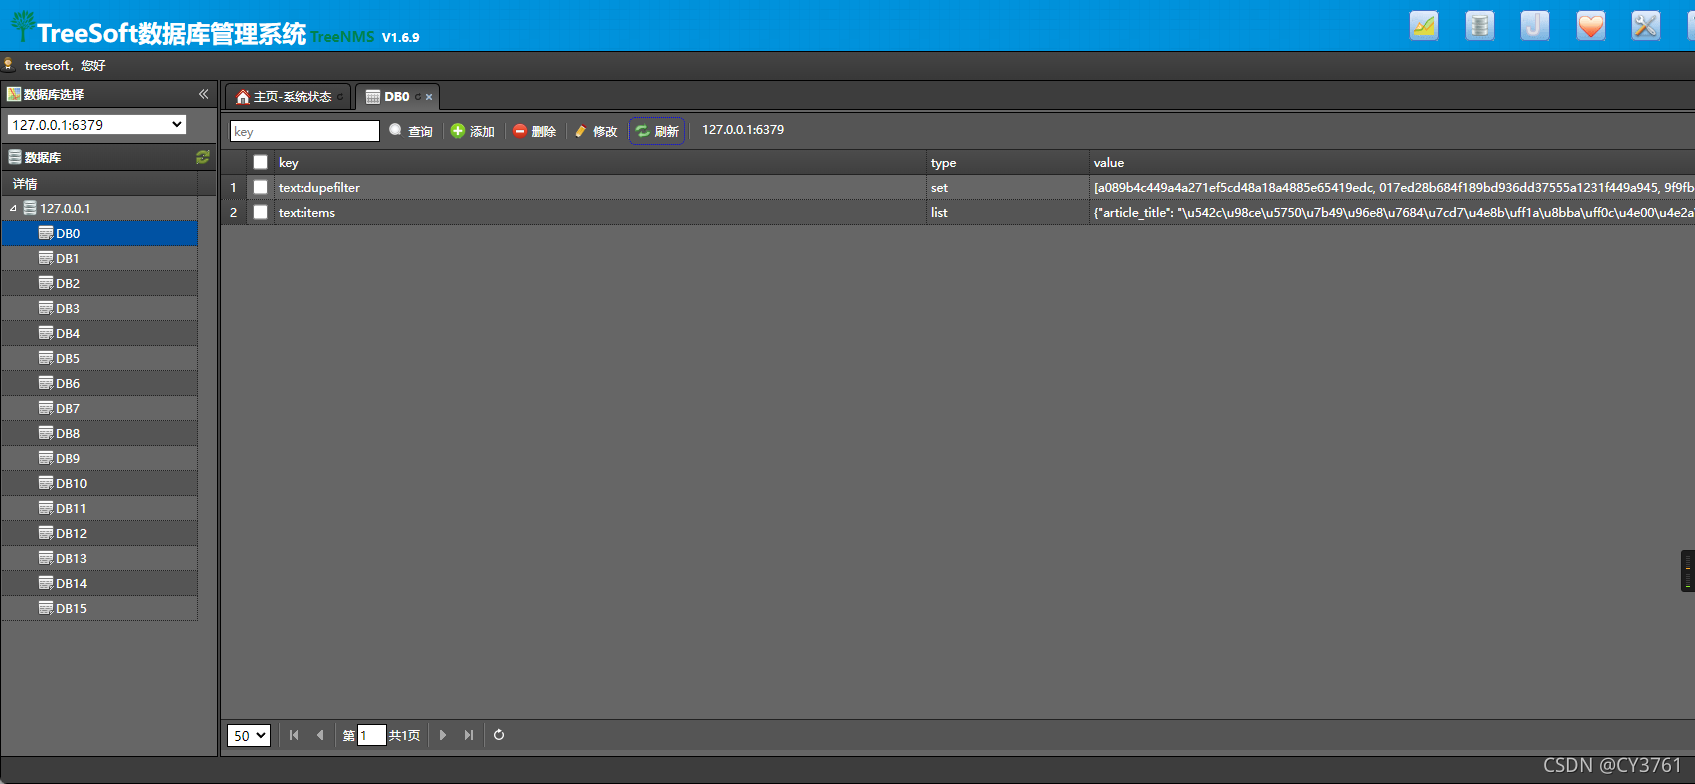Click the J icon in header

(x=1535, y=26)
